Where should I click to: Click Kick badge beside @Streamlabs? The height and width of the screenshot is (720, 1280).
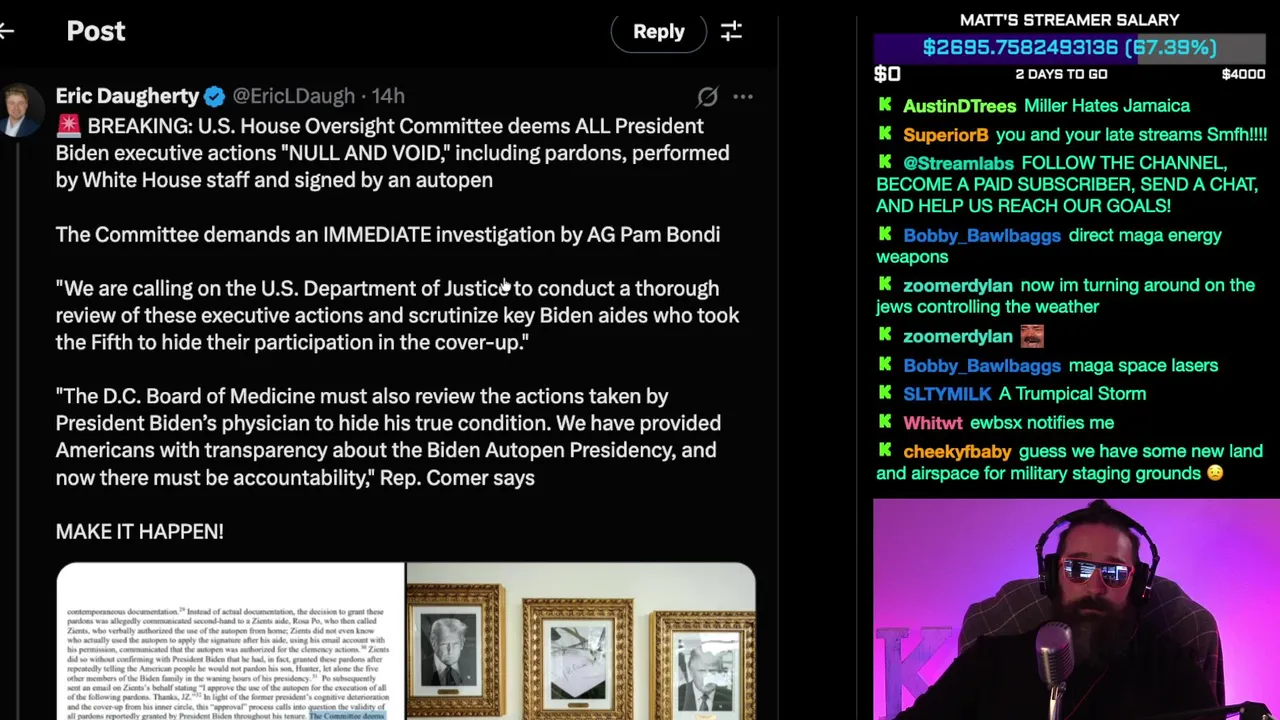[885, 163]
